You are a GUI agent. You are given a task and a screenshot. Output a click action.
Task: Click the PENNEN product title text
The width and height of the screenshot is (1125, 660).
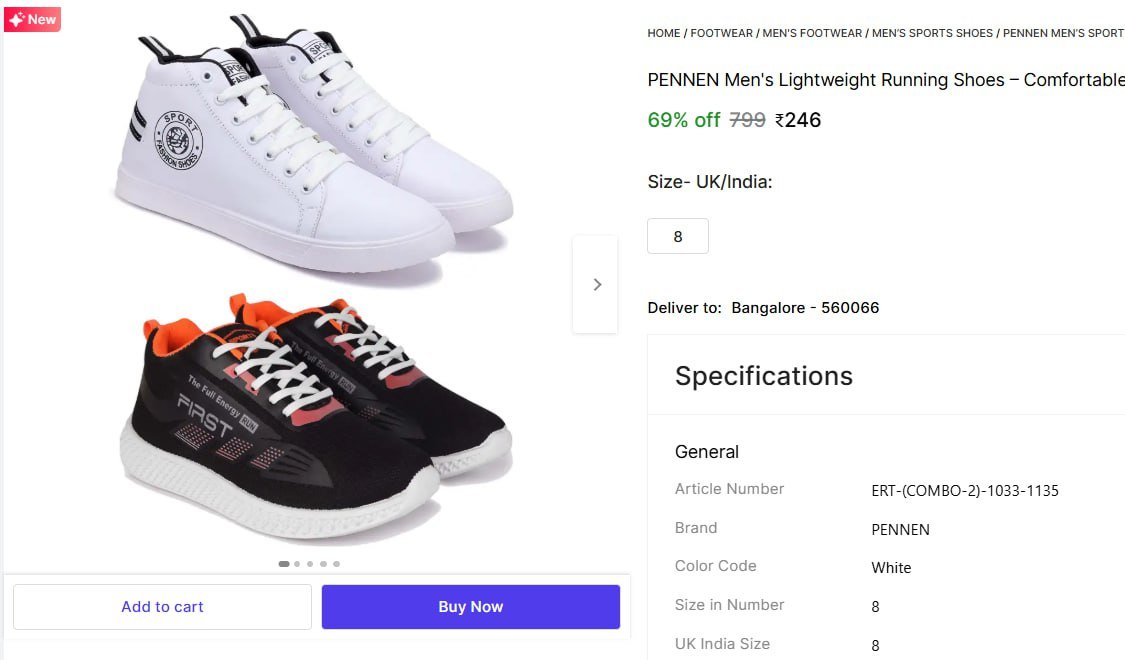coord(885,80)
